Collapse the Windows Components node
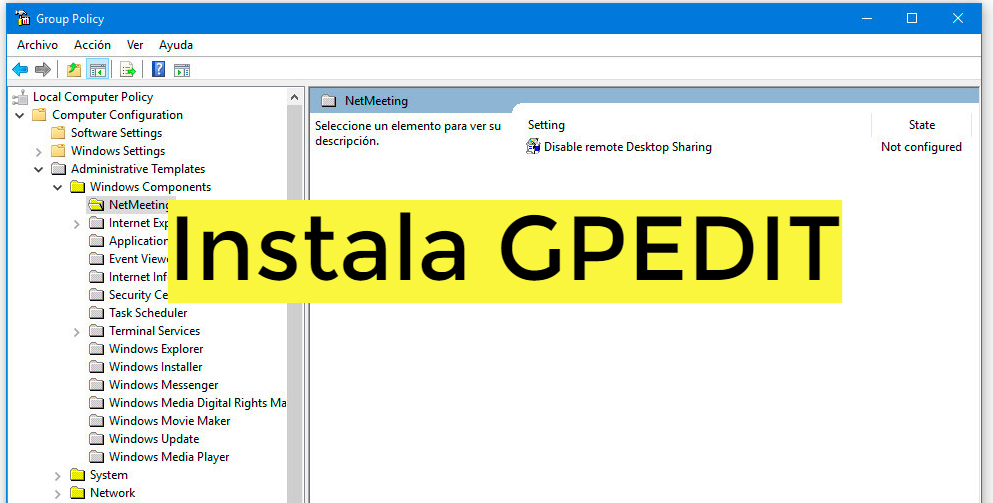The image size is (993, 503). coord(58,188)
